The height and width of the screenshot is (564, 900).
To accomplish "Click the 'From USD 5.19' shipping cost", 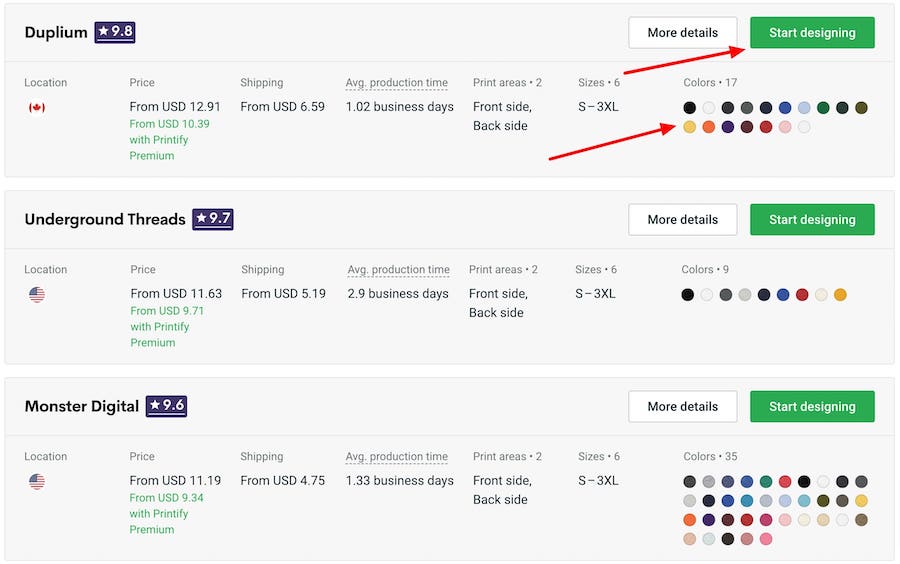I will 284,294.
